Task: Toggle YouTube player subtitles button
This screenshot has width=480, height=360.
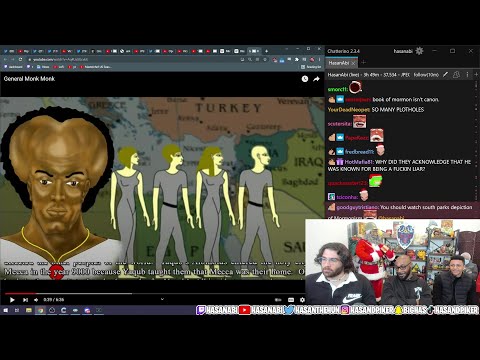Action: click(x=291, y=300)
